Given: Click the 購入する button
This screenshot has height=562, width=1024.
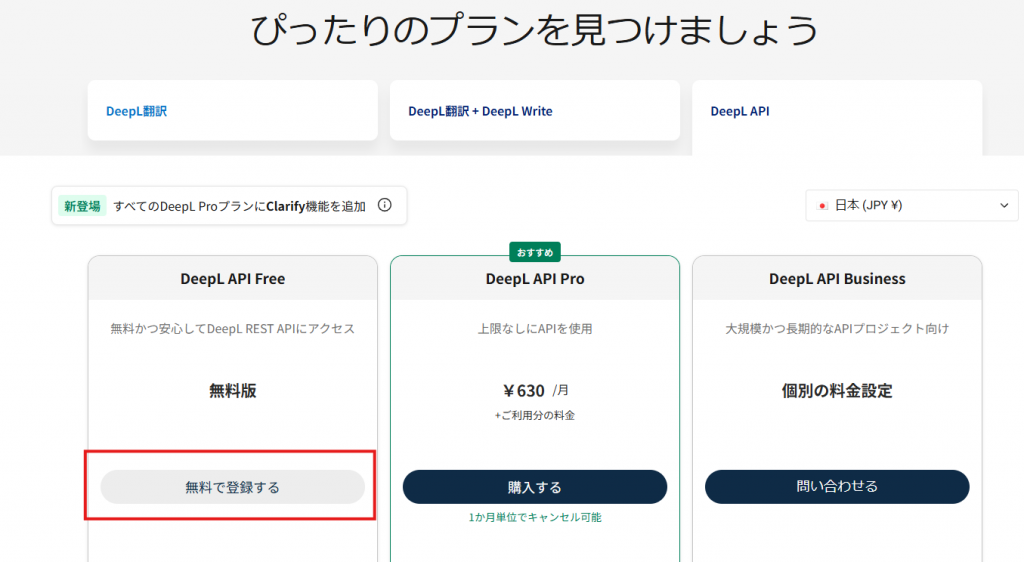Looking at the screenshot, I should [535, 487].
